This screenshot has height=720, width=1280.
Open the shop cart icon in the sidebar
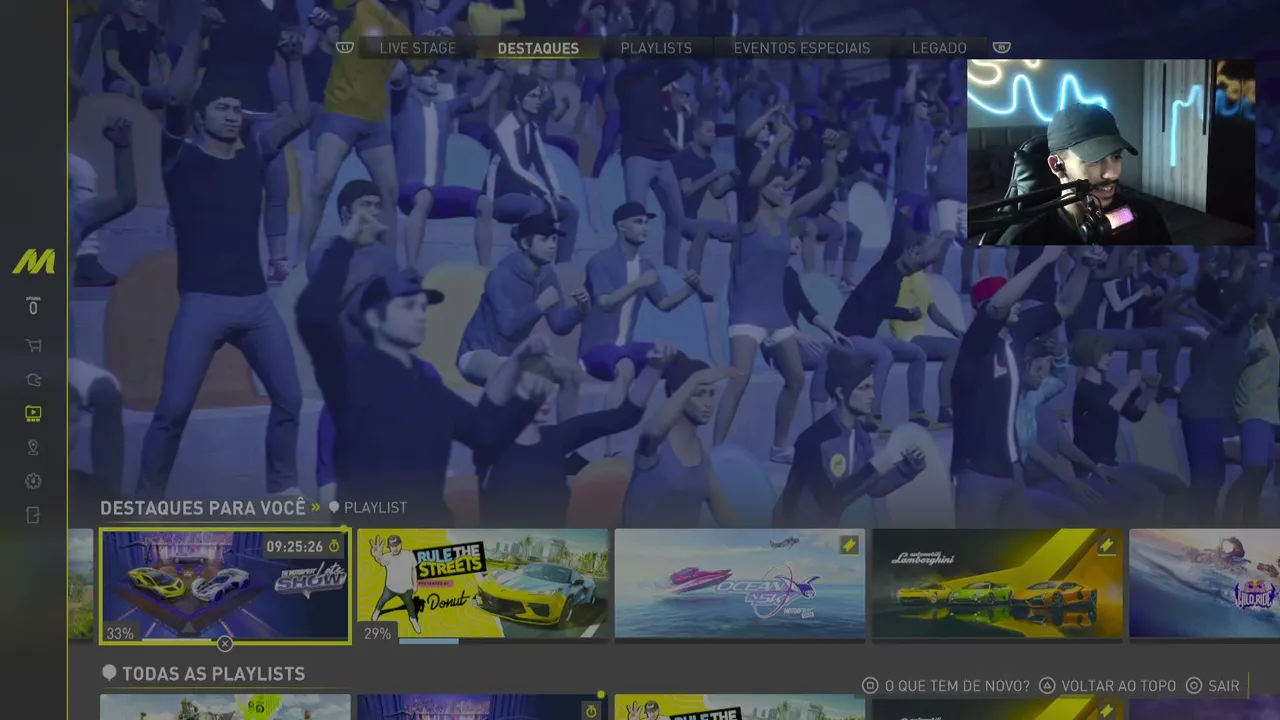pyautogui.click(x=33, y=346)
